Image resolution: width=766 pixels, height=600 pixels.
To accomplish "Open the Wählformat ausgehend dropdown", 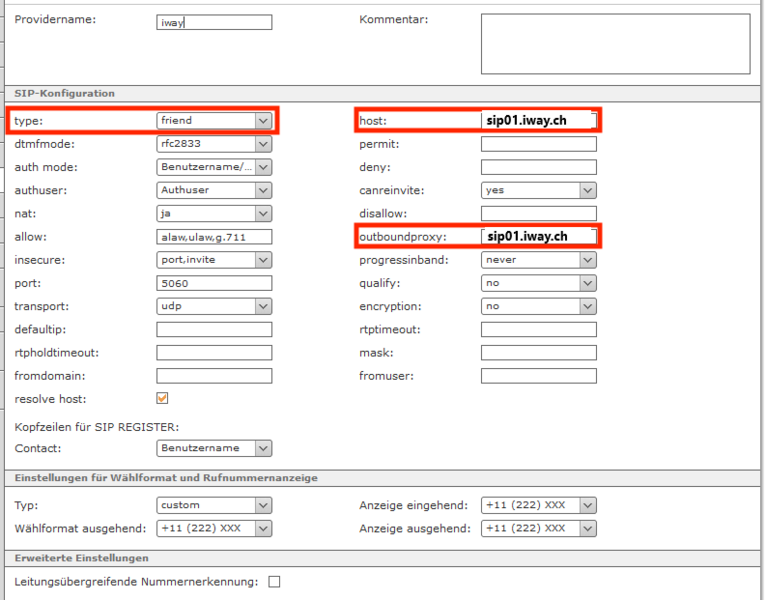I will pyautogui.click(x=214, y=528).
